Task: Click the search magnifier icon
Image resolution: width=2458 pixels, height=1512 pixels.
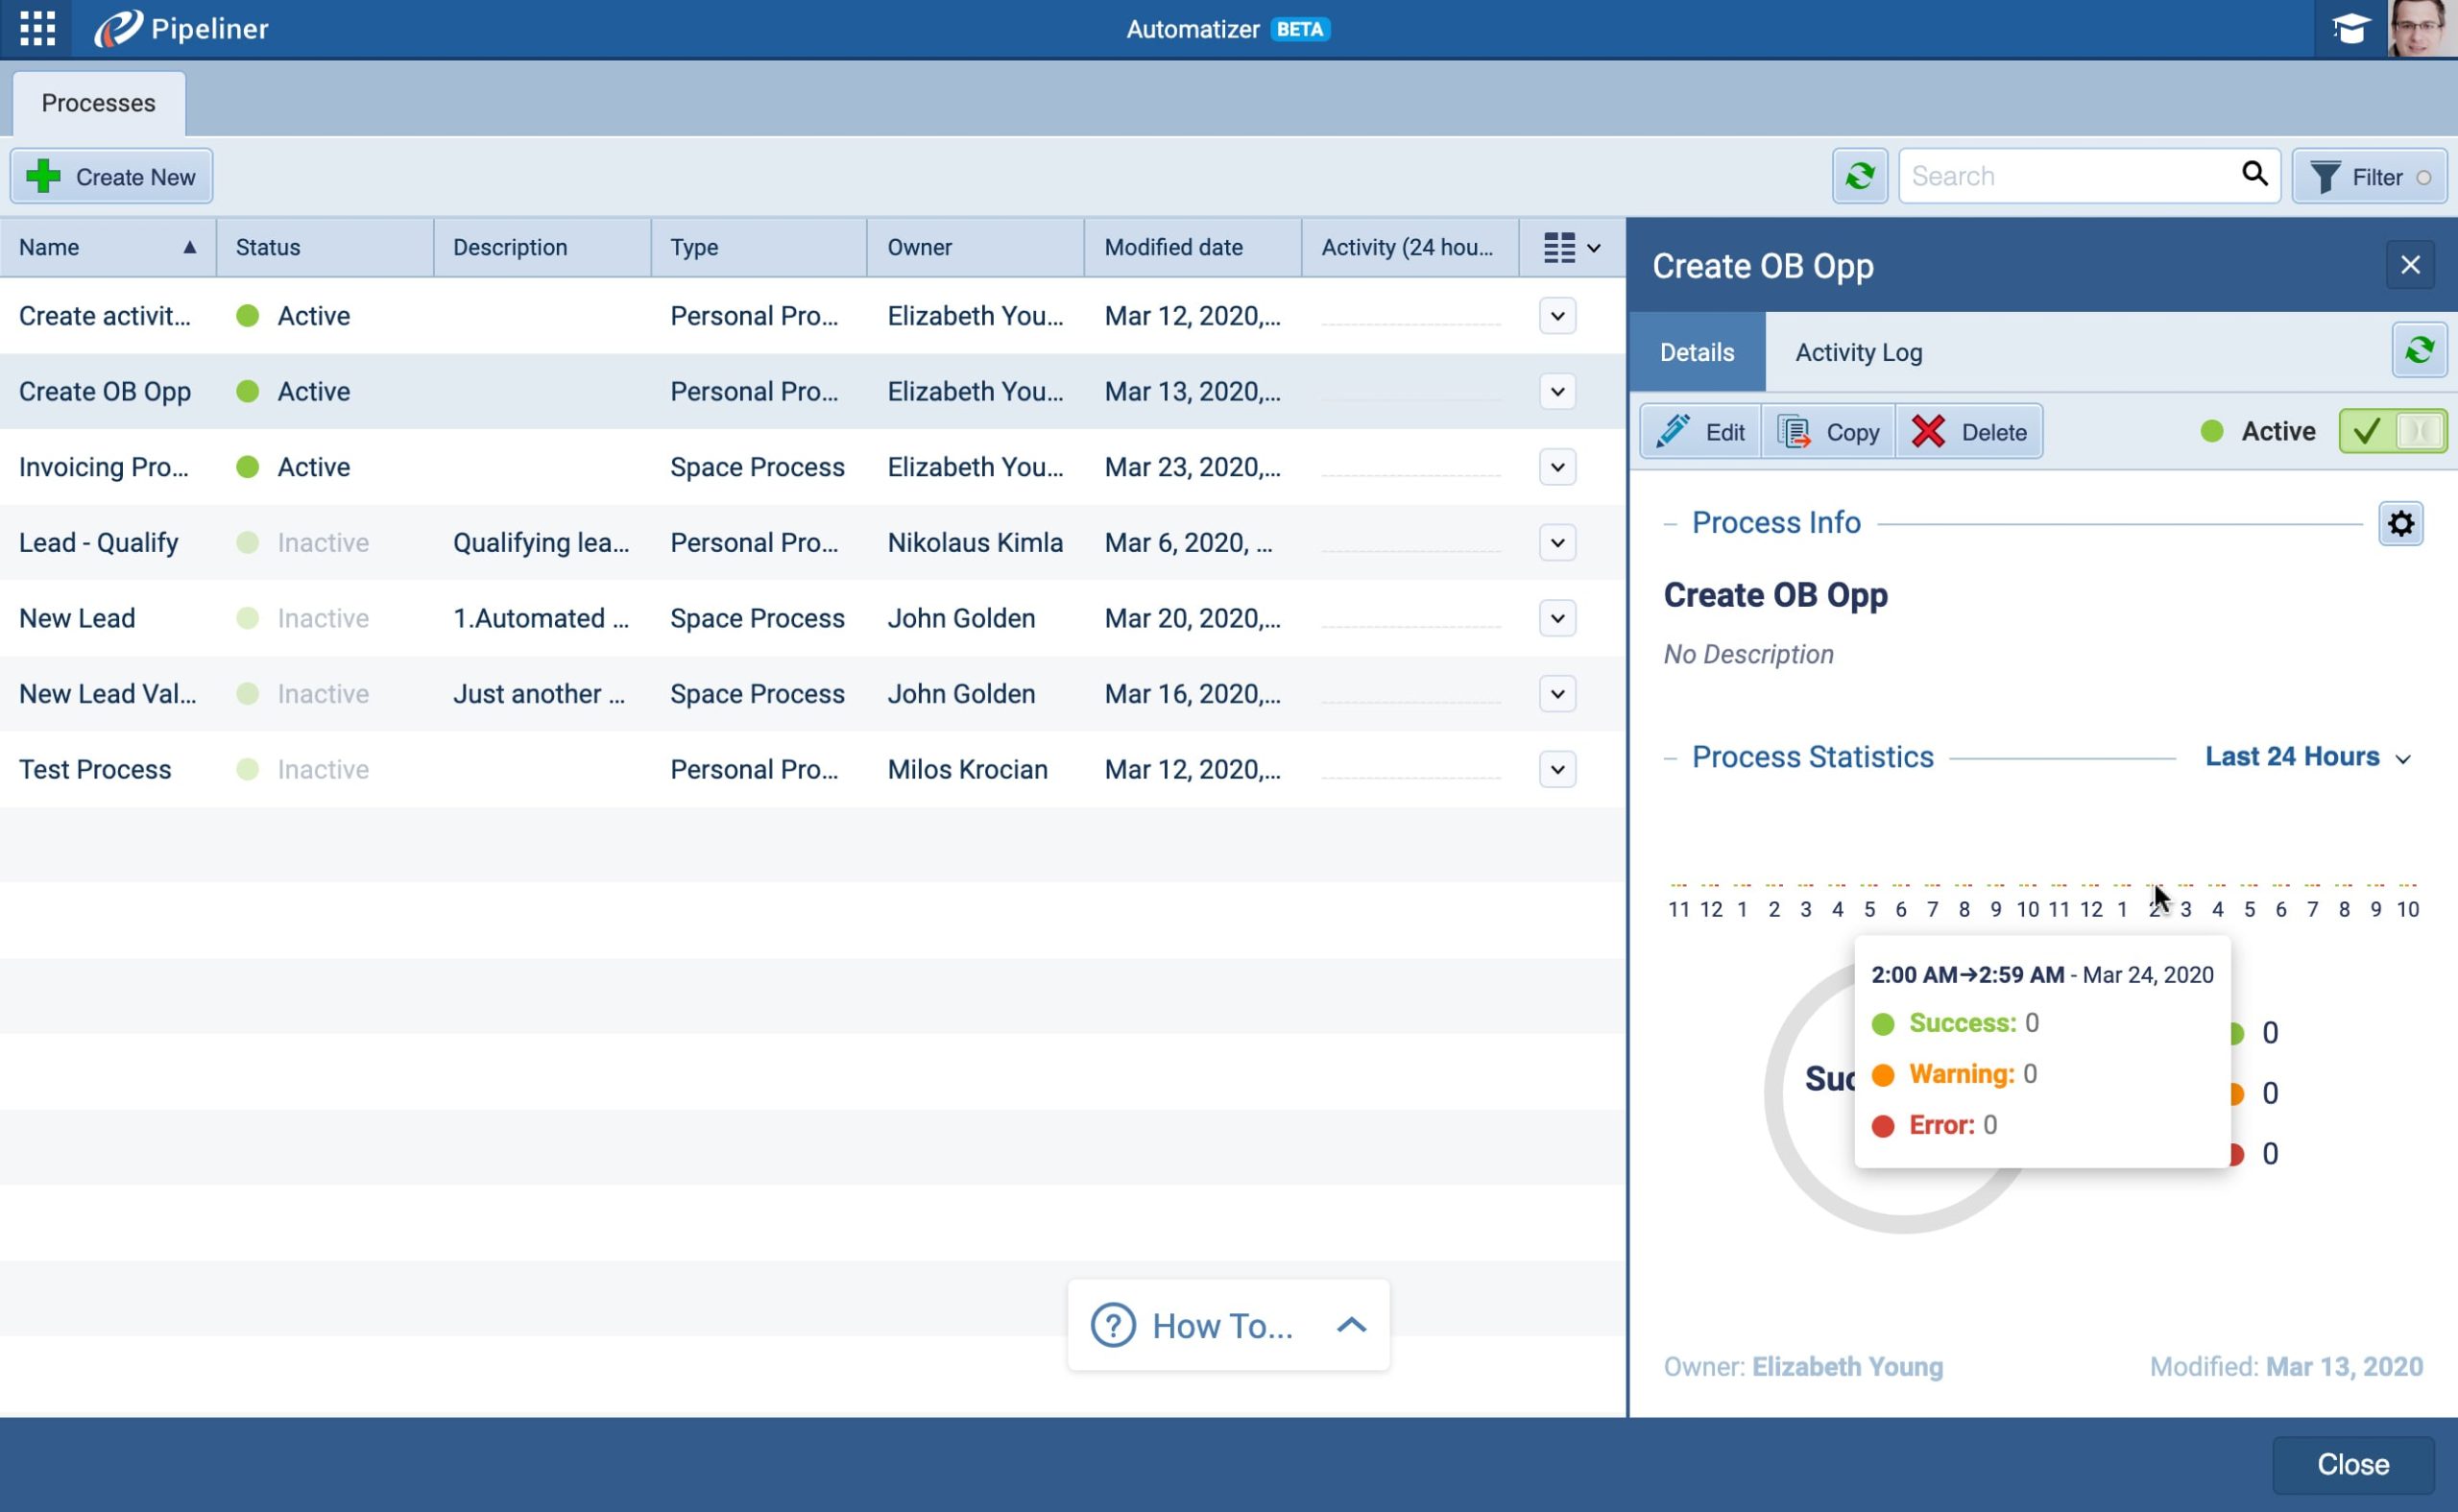Action: coord(2254,174)
